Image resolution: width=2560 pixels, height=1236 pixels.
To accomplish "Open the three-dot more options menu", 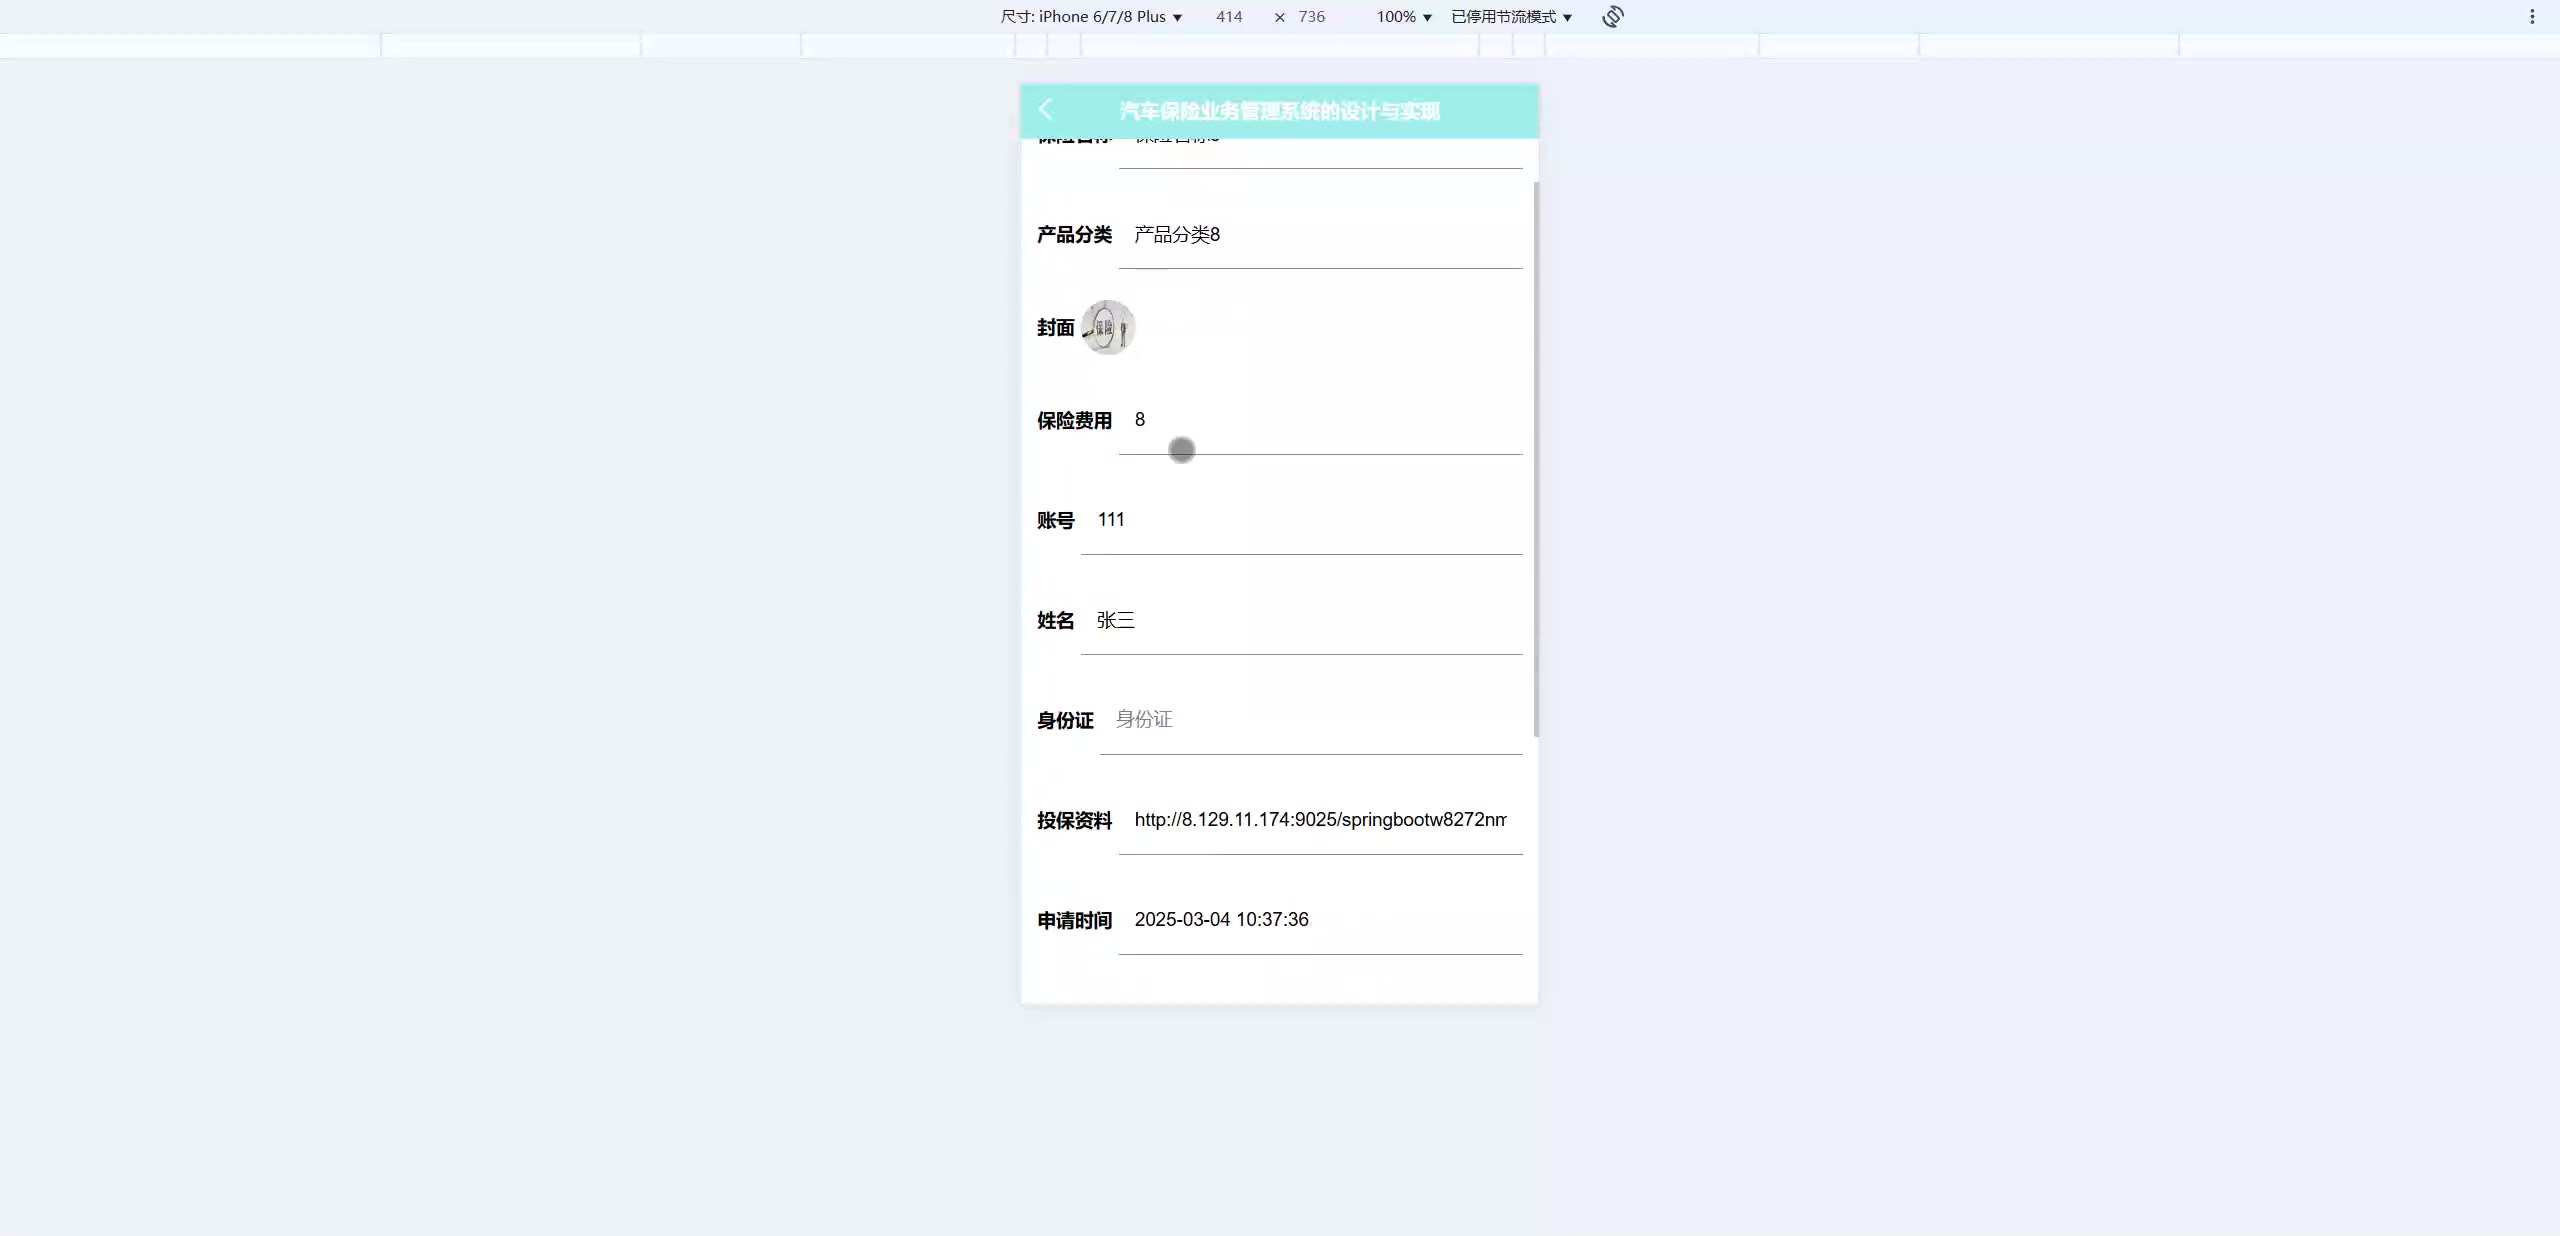I will pos(2532,17).
